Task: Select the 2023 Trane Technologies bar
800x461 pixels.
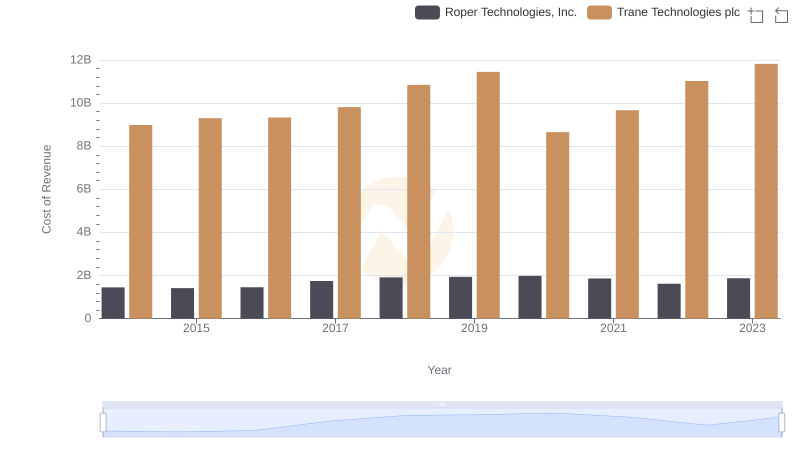Action: click(766, 191)
